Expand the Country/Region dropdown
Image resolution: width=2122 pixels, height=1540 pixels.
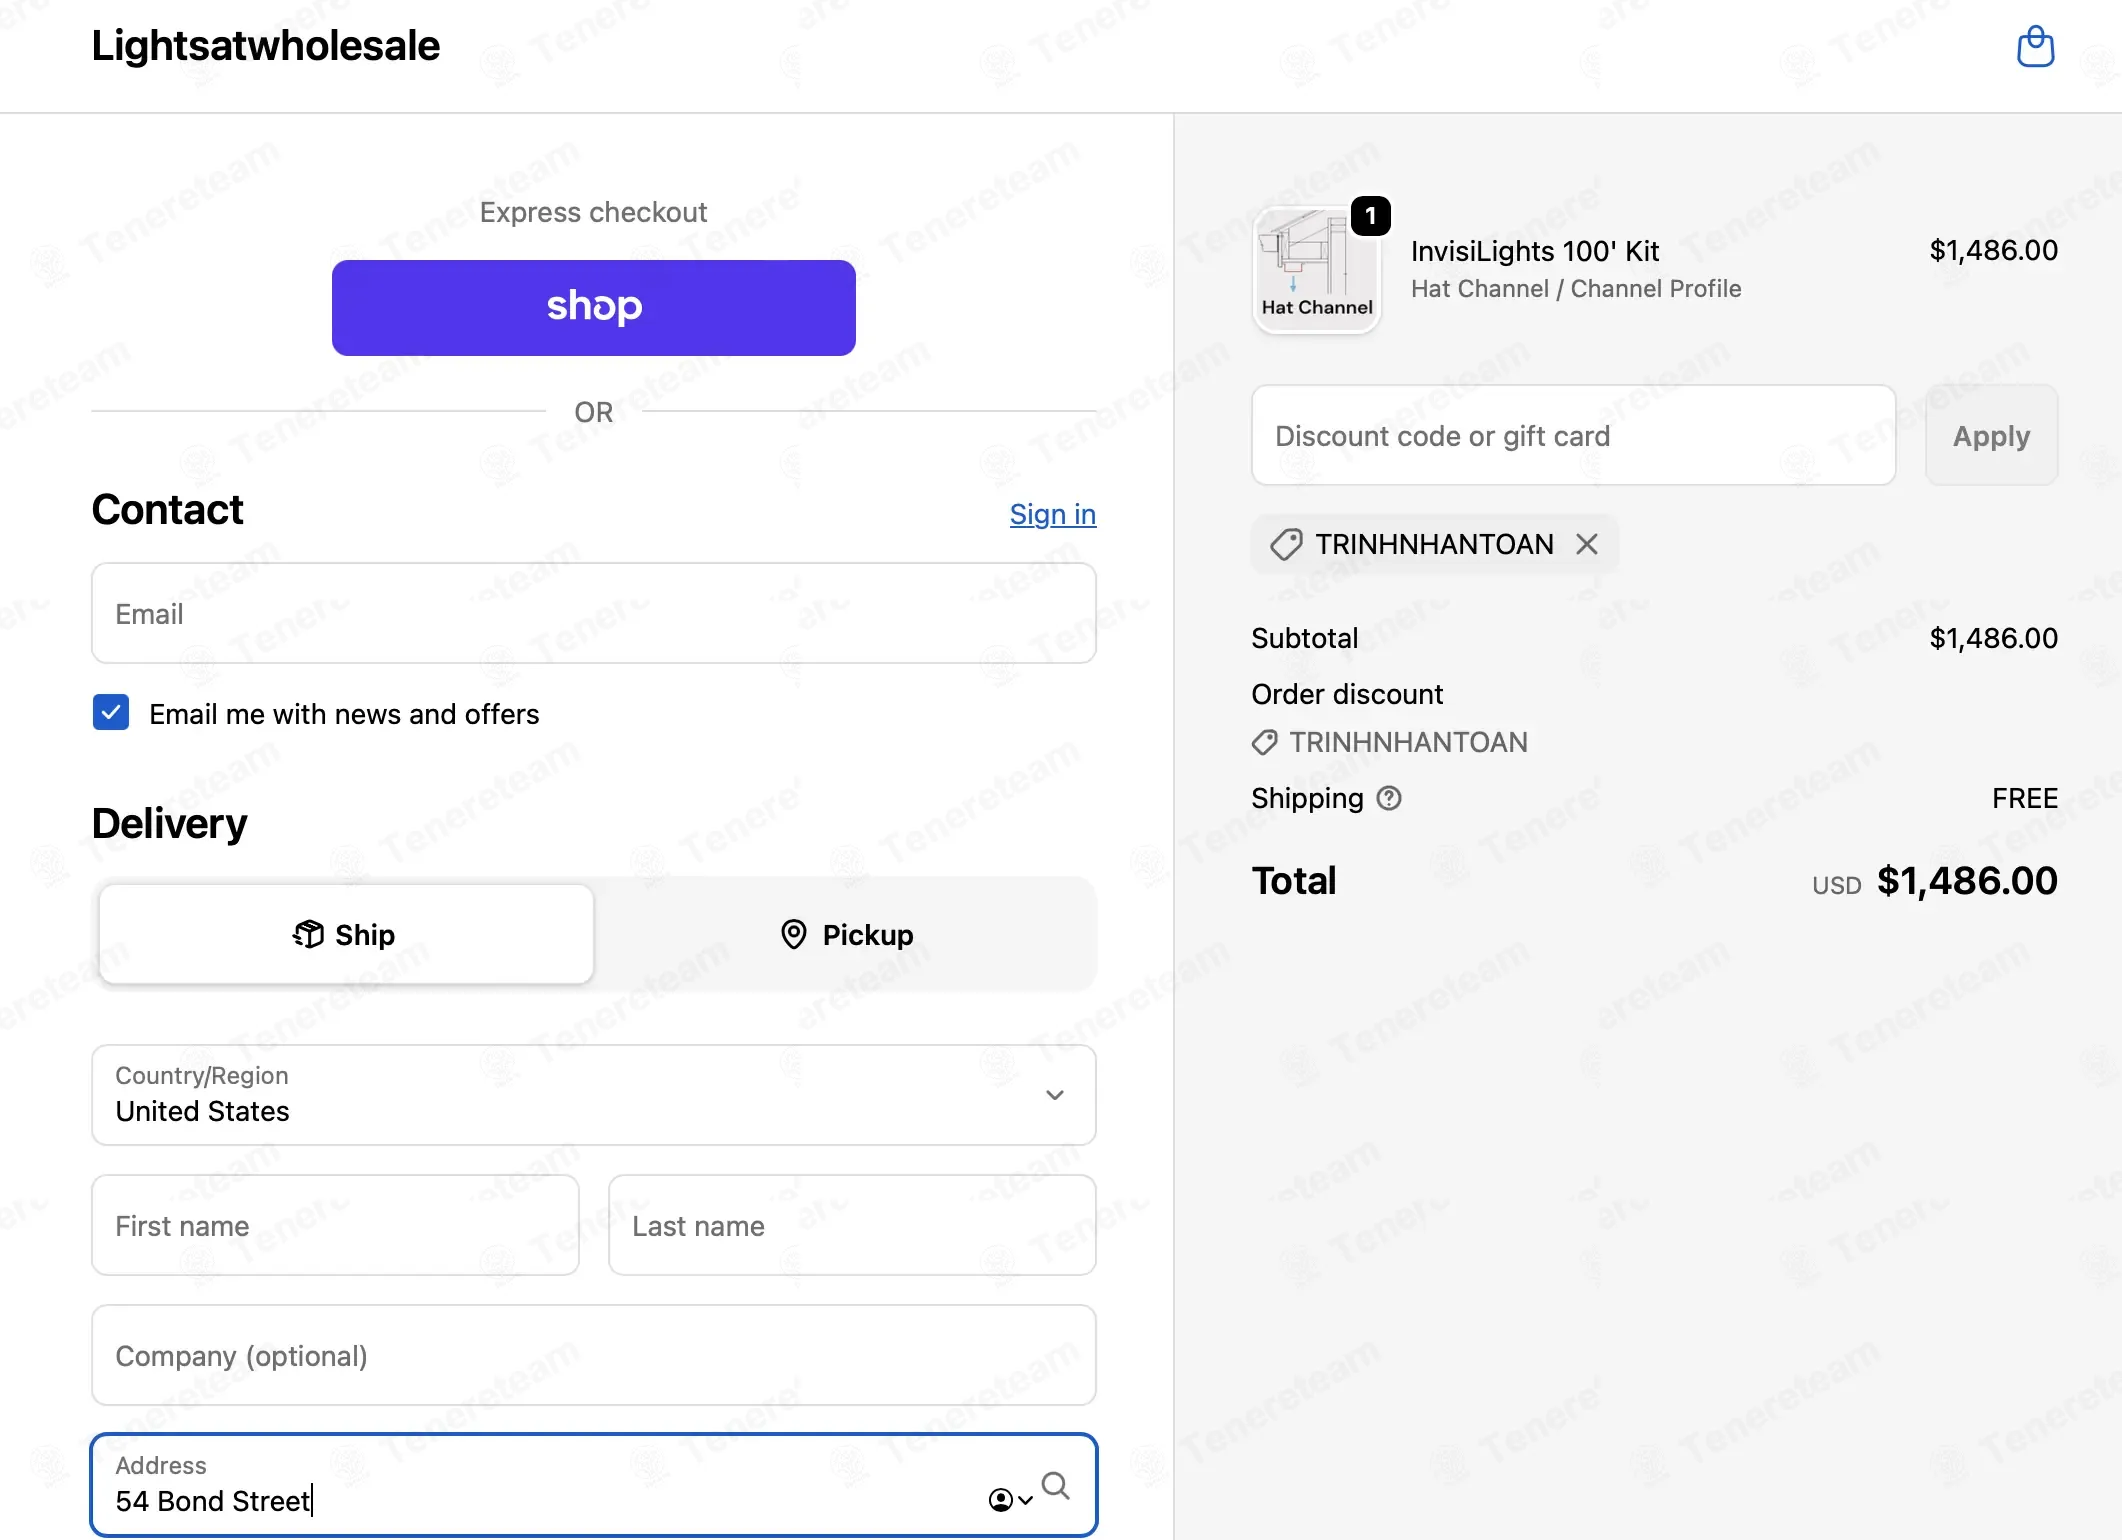594,1095
